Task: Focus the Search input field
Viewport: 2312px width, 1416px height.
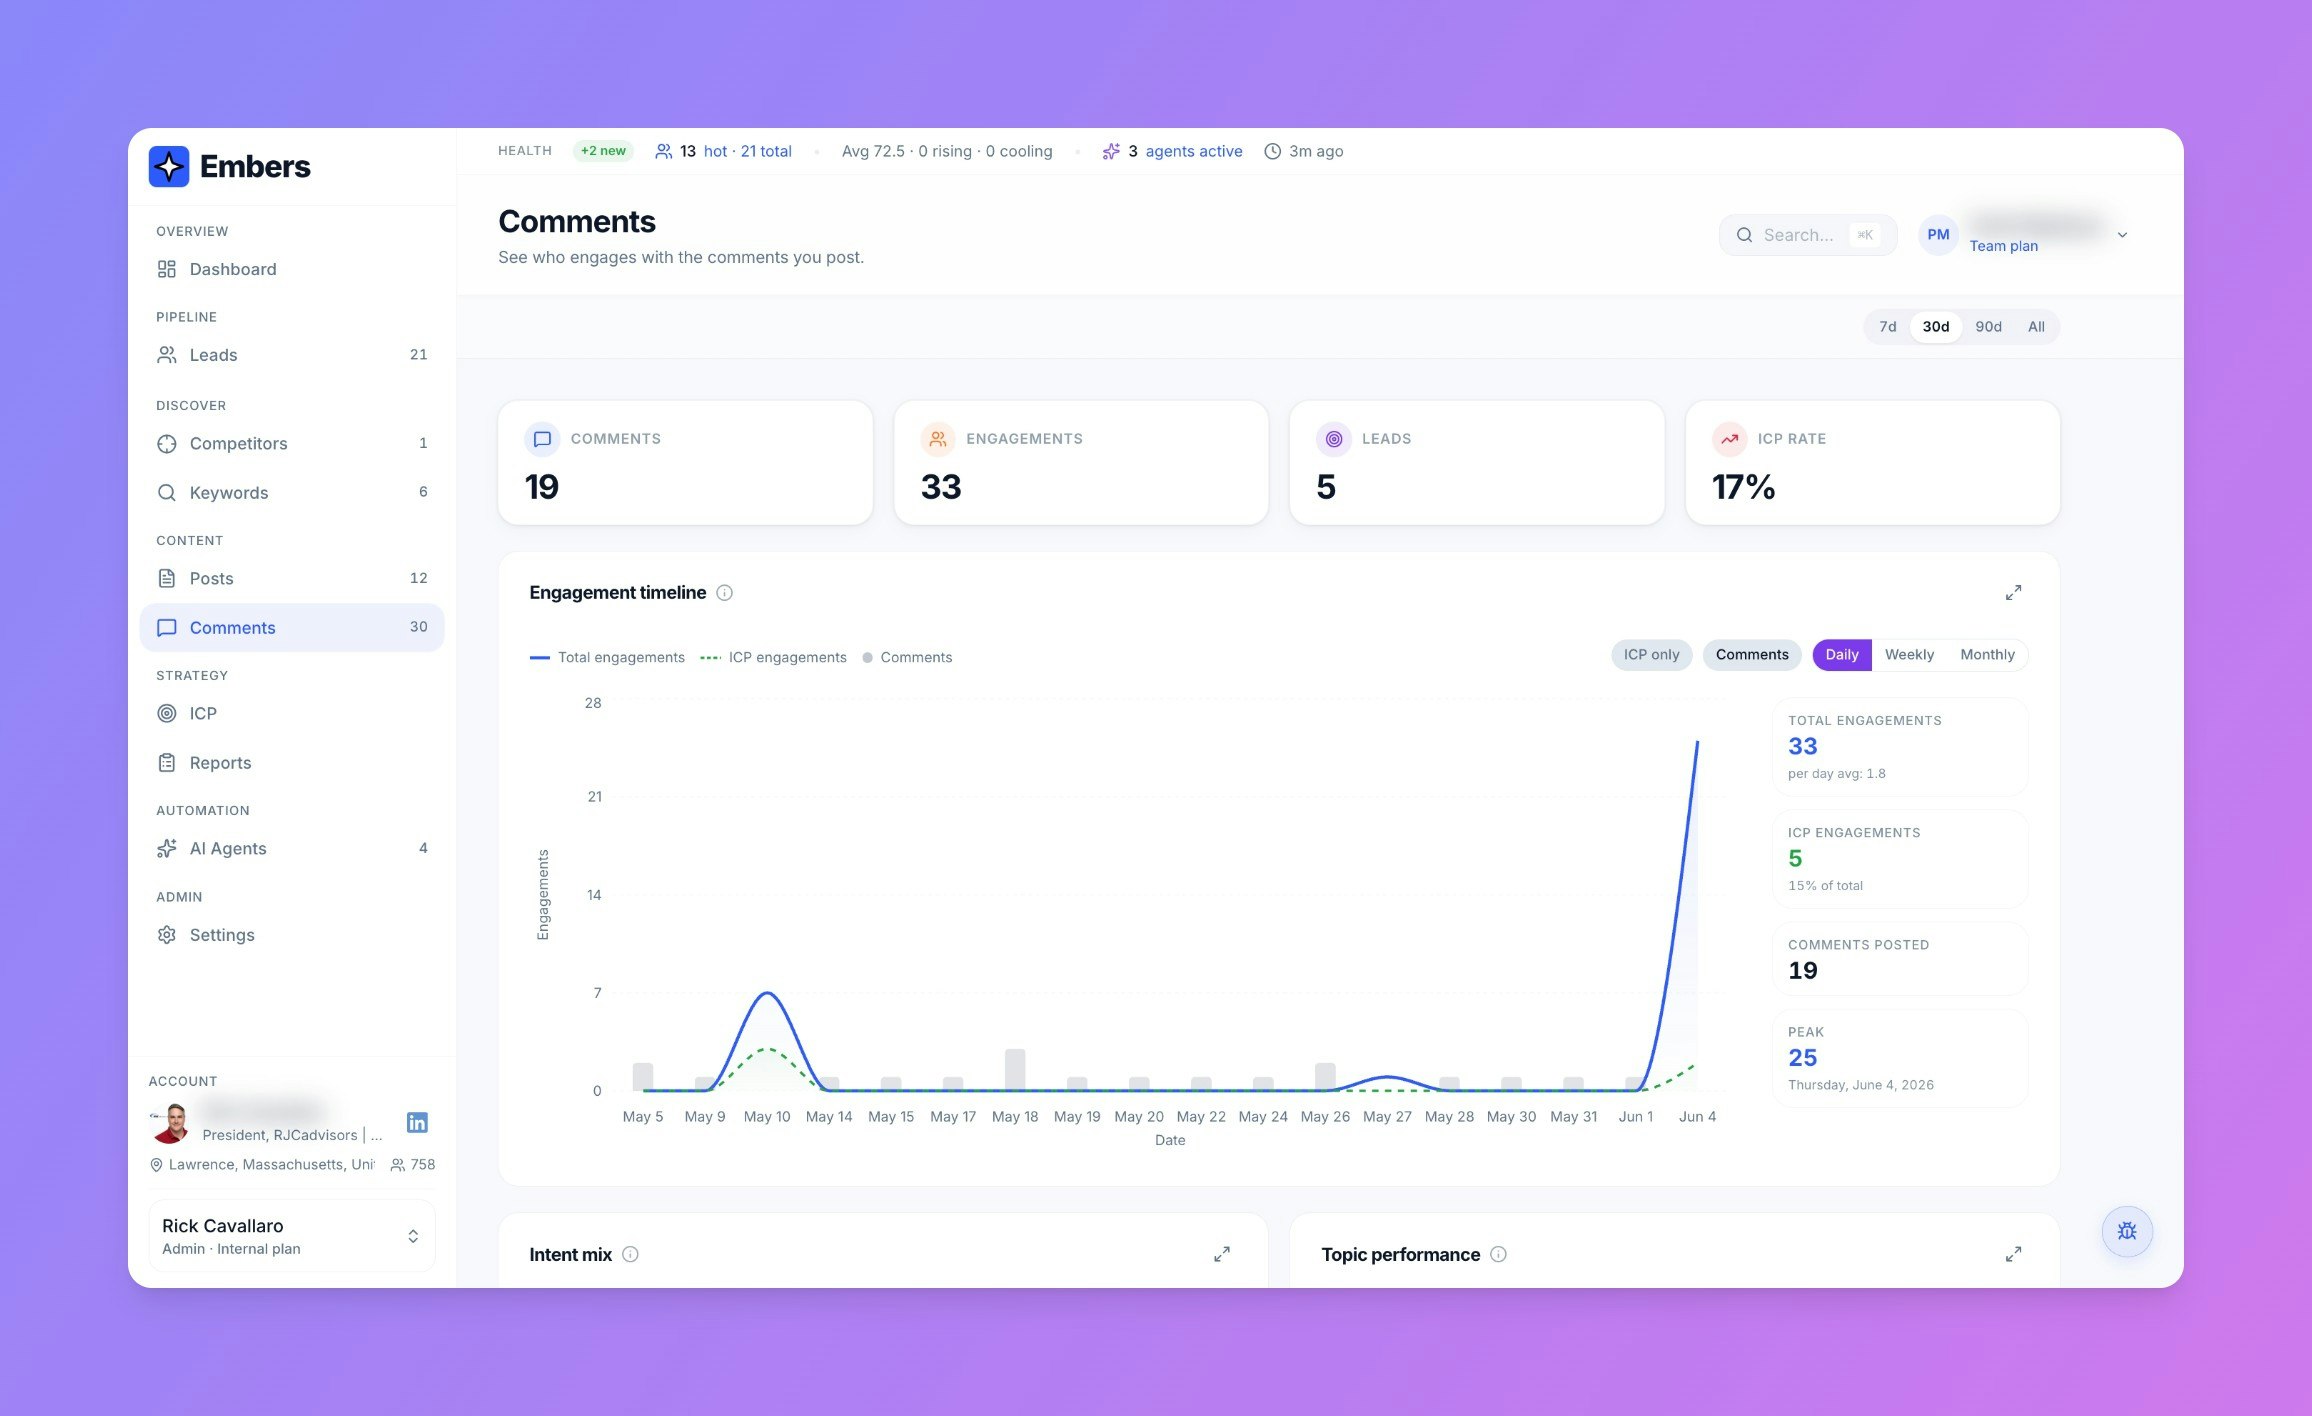Action: [1808, 235]
